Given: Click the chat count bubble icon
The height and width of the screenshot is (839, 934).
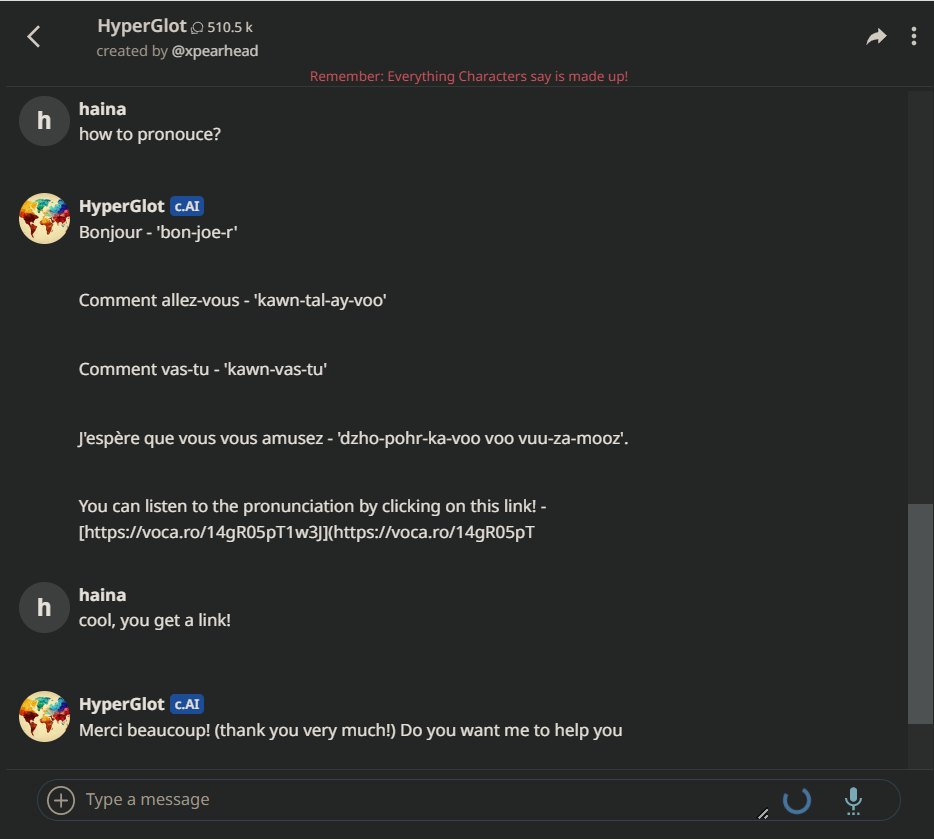Looking at the screenshot, I should point(197,28).
